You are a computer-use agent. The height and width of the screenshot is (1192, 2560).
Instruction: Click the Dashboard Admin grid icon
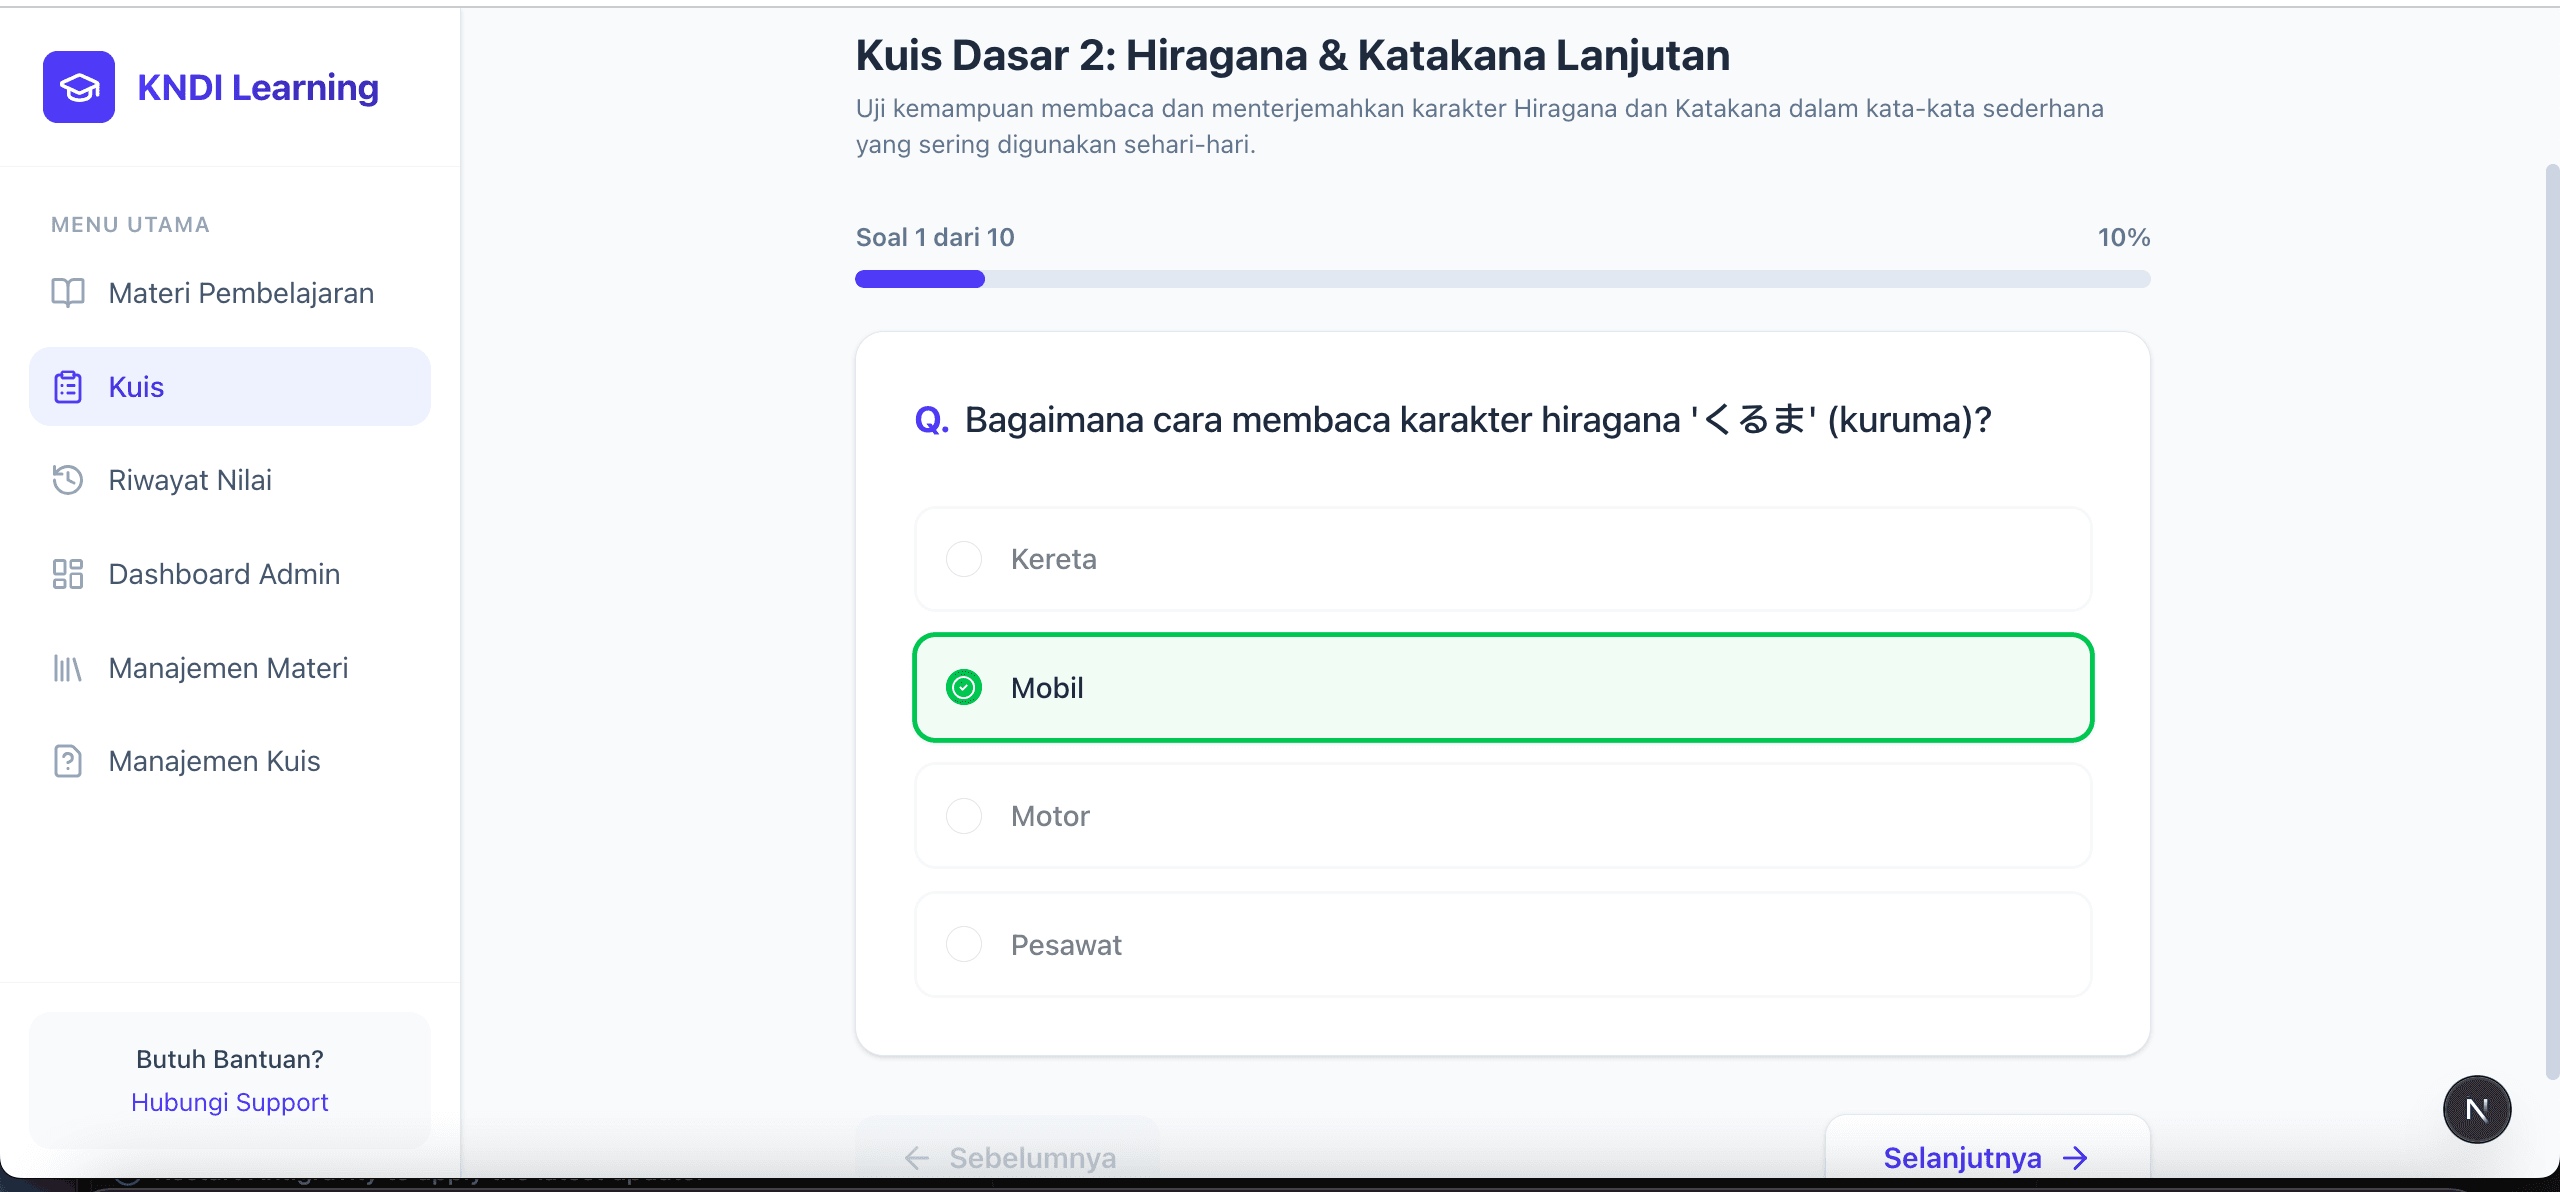(68, 574)
